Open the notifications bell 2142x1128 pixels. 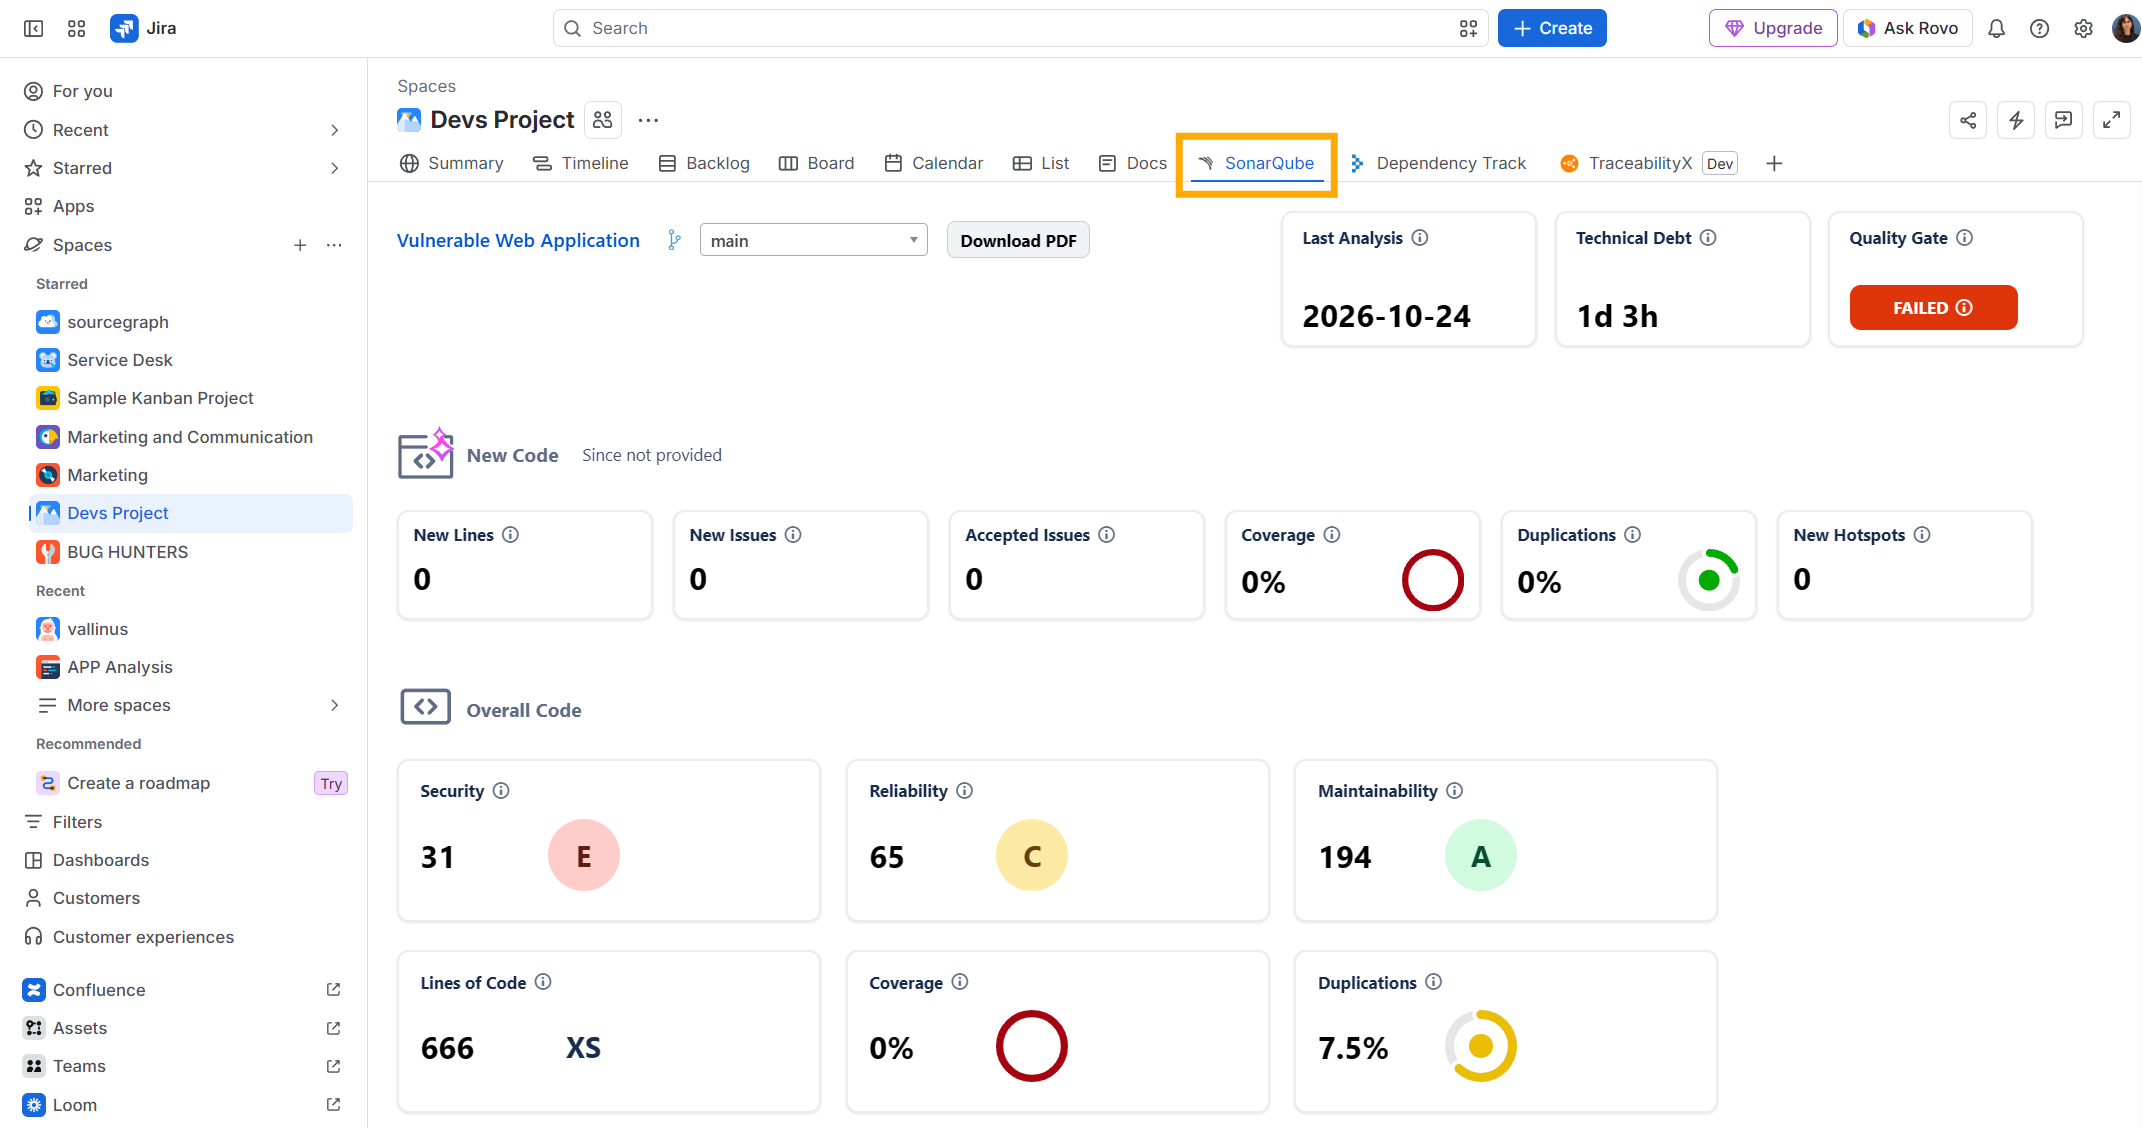tap(1996, 28)
